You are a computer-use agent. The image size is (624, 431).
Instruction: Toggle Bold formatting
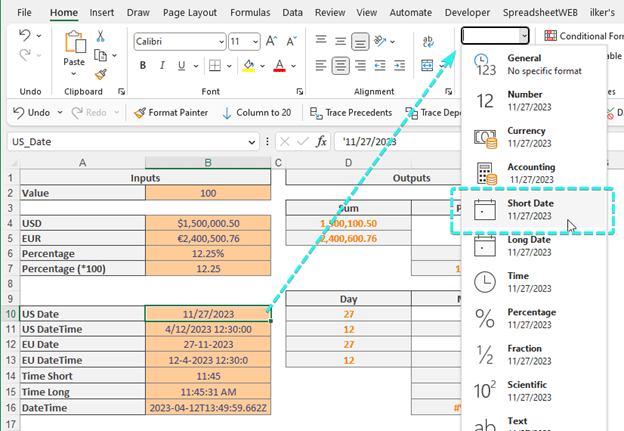[x=143, y=65]
